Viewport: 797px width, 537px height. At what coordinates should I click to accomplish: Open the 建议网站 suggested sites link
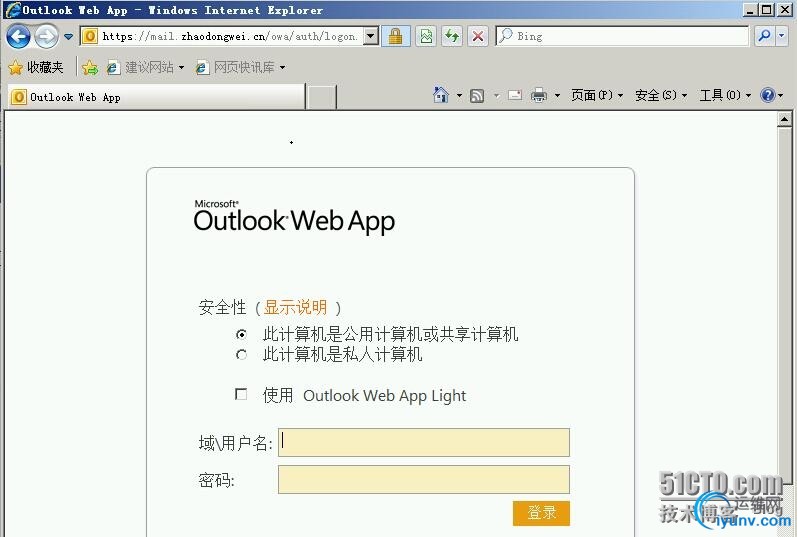[x=145, y=67]
